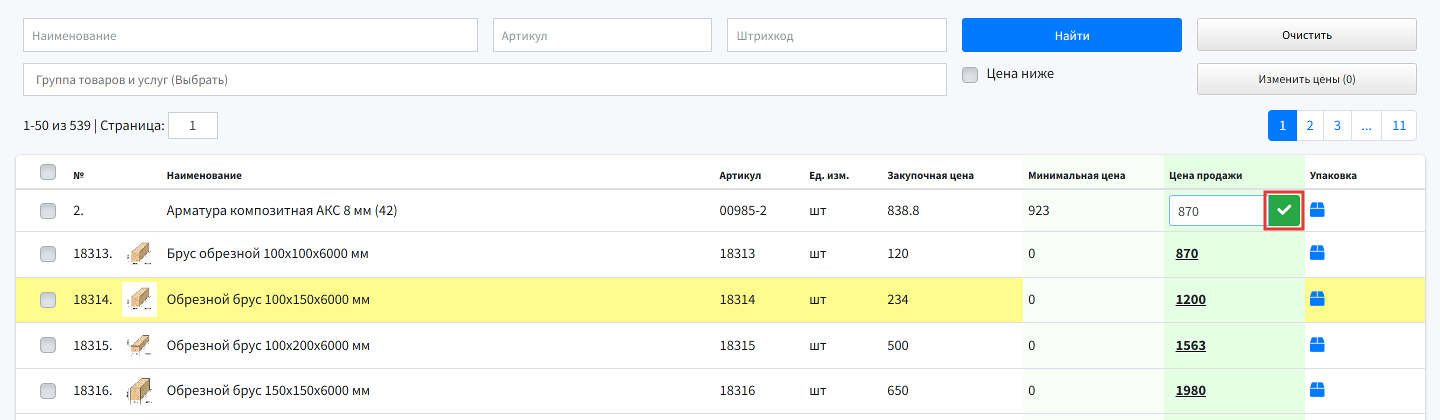
Task: Open thumbnail of Обрезной брус 150х150х6000
Action: [139, 390]
